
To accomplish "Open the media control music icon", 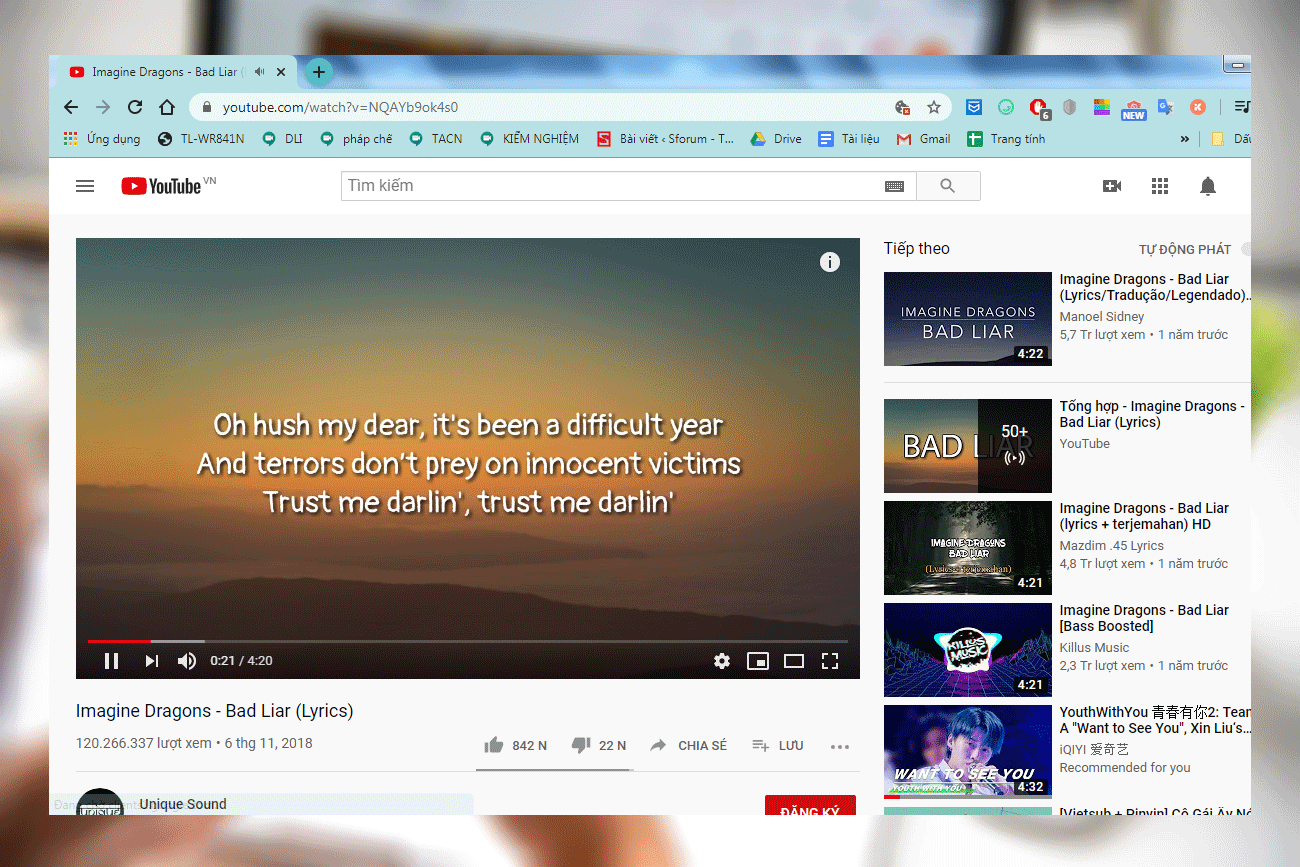I will point(1242,107).
